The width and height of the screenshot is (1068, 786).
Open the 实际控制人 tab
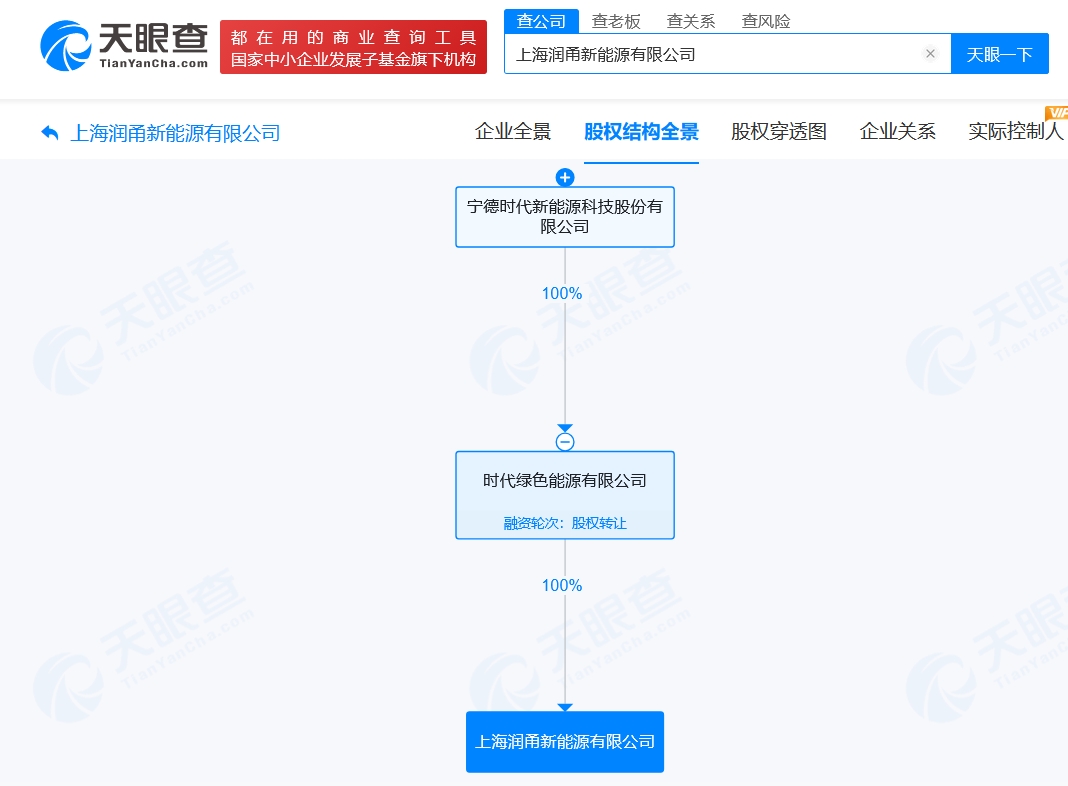(x=1015, y=131)
